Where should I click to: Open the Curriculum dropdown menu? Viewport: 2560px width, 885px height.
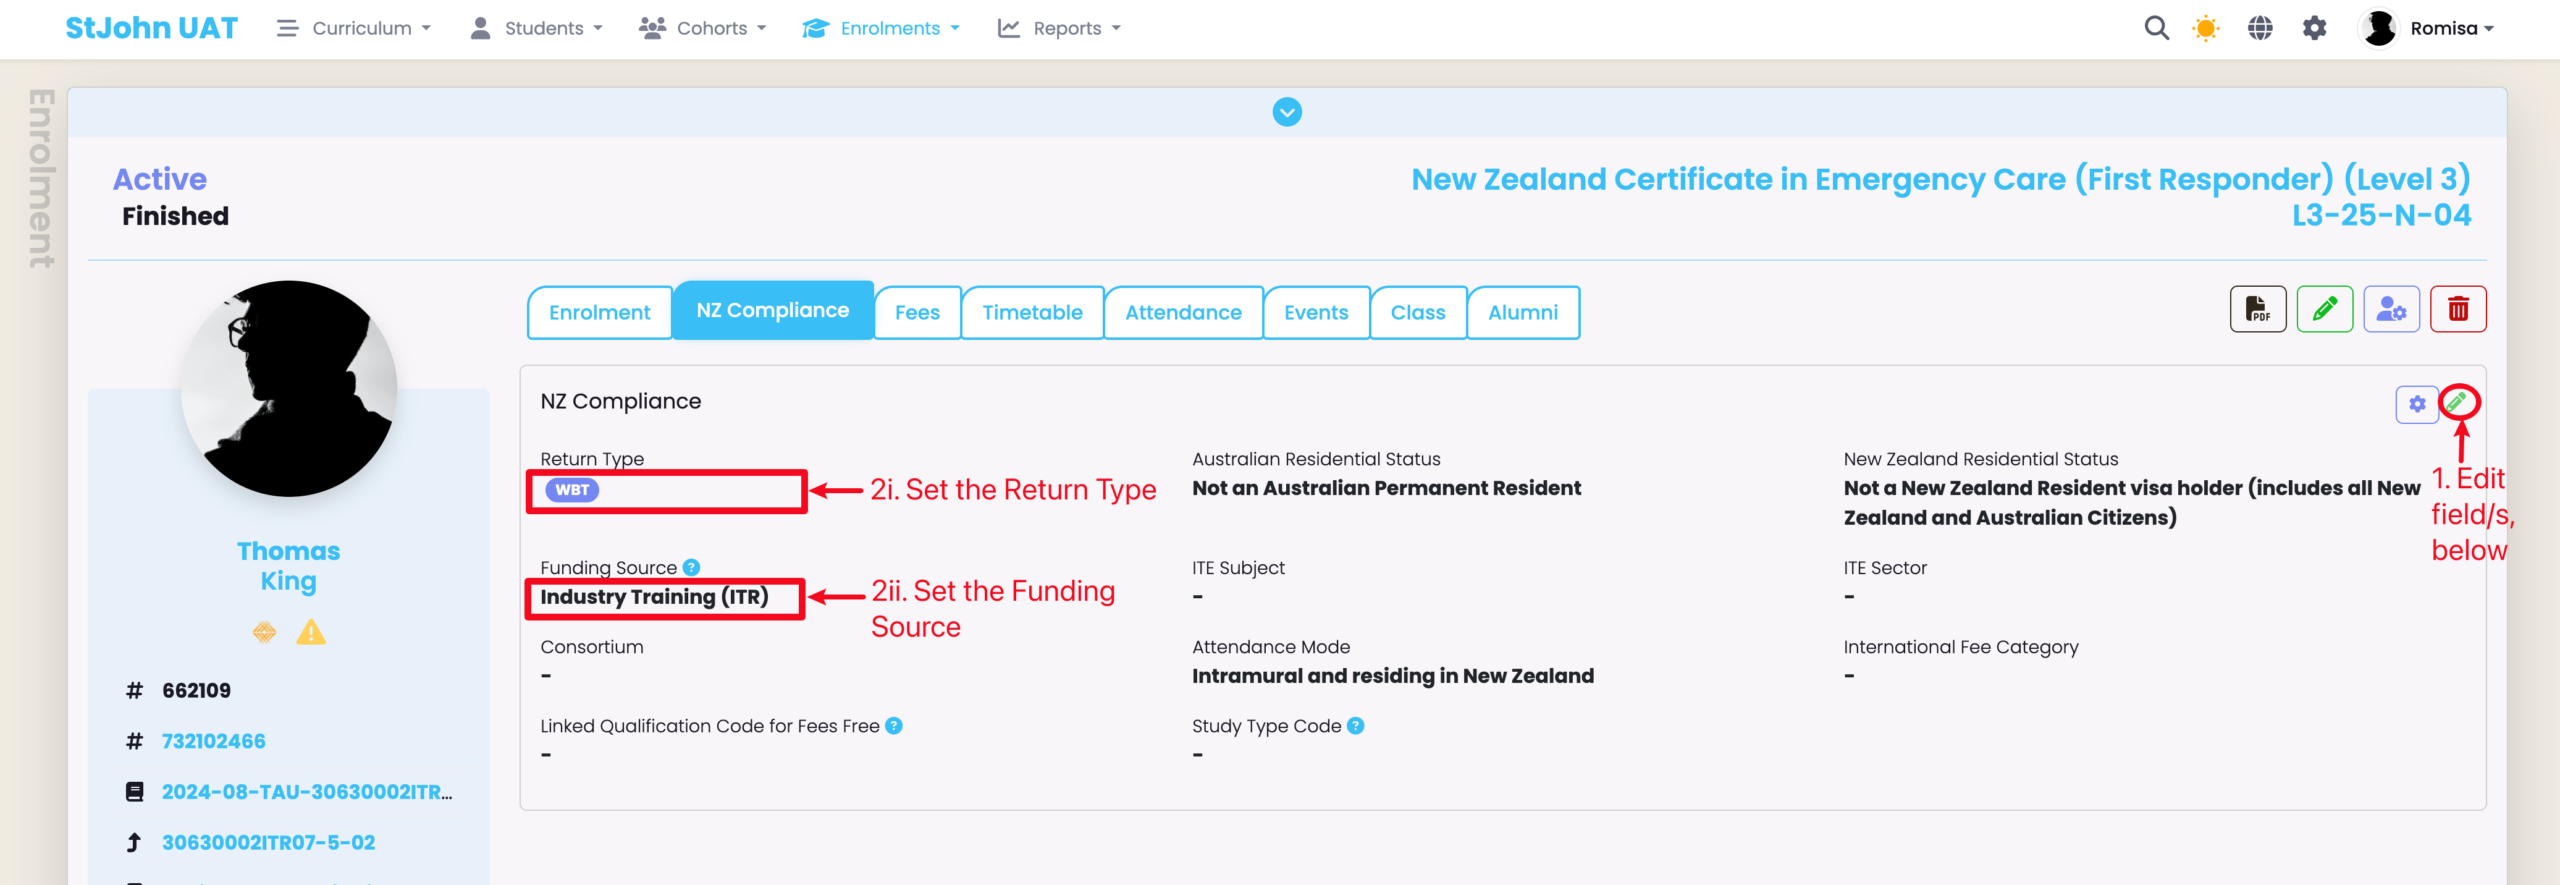click(x=355, y=28)
